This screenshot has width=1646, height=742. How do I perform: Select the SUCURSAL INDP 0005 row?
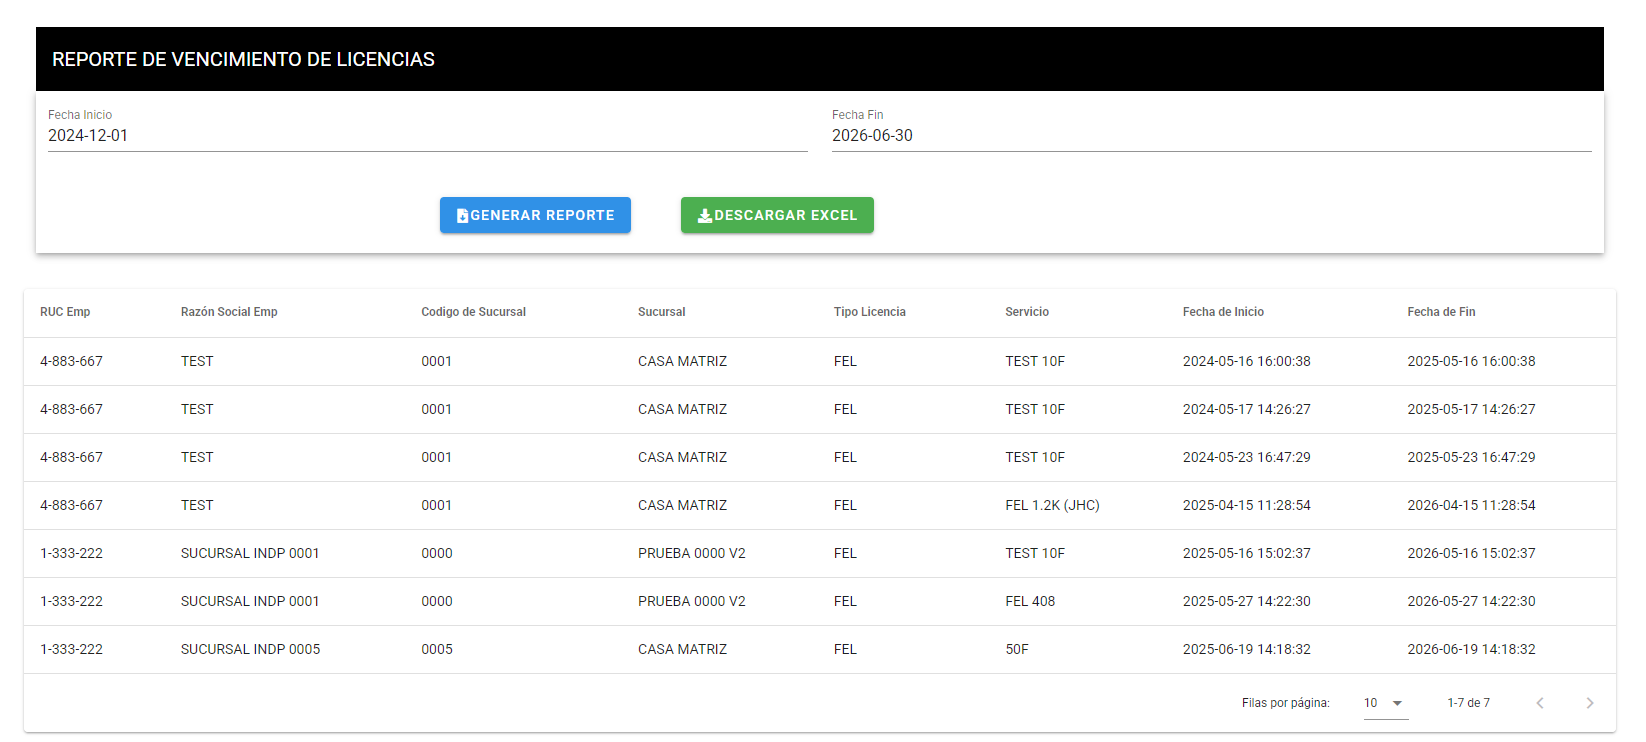pos(250,649)
